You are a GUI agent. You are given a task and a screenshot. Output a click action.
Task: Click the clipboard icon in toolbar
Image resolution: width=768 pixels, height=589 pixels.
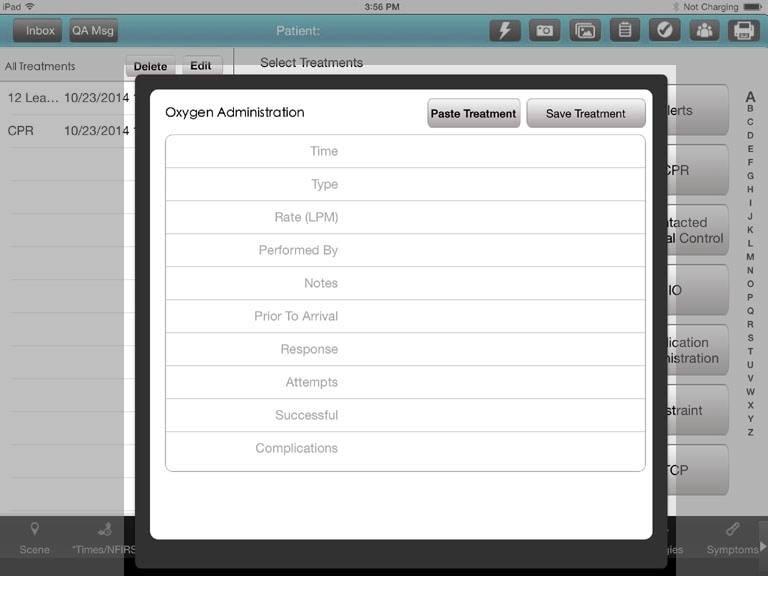(625, 30)
